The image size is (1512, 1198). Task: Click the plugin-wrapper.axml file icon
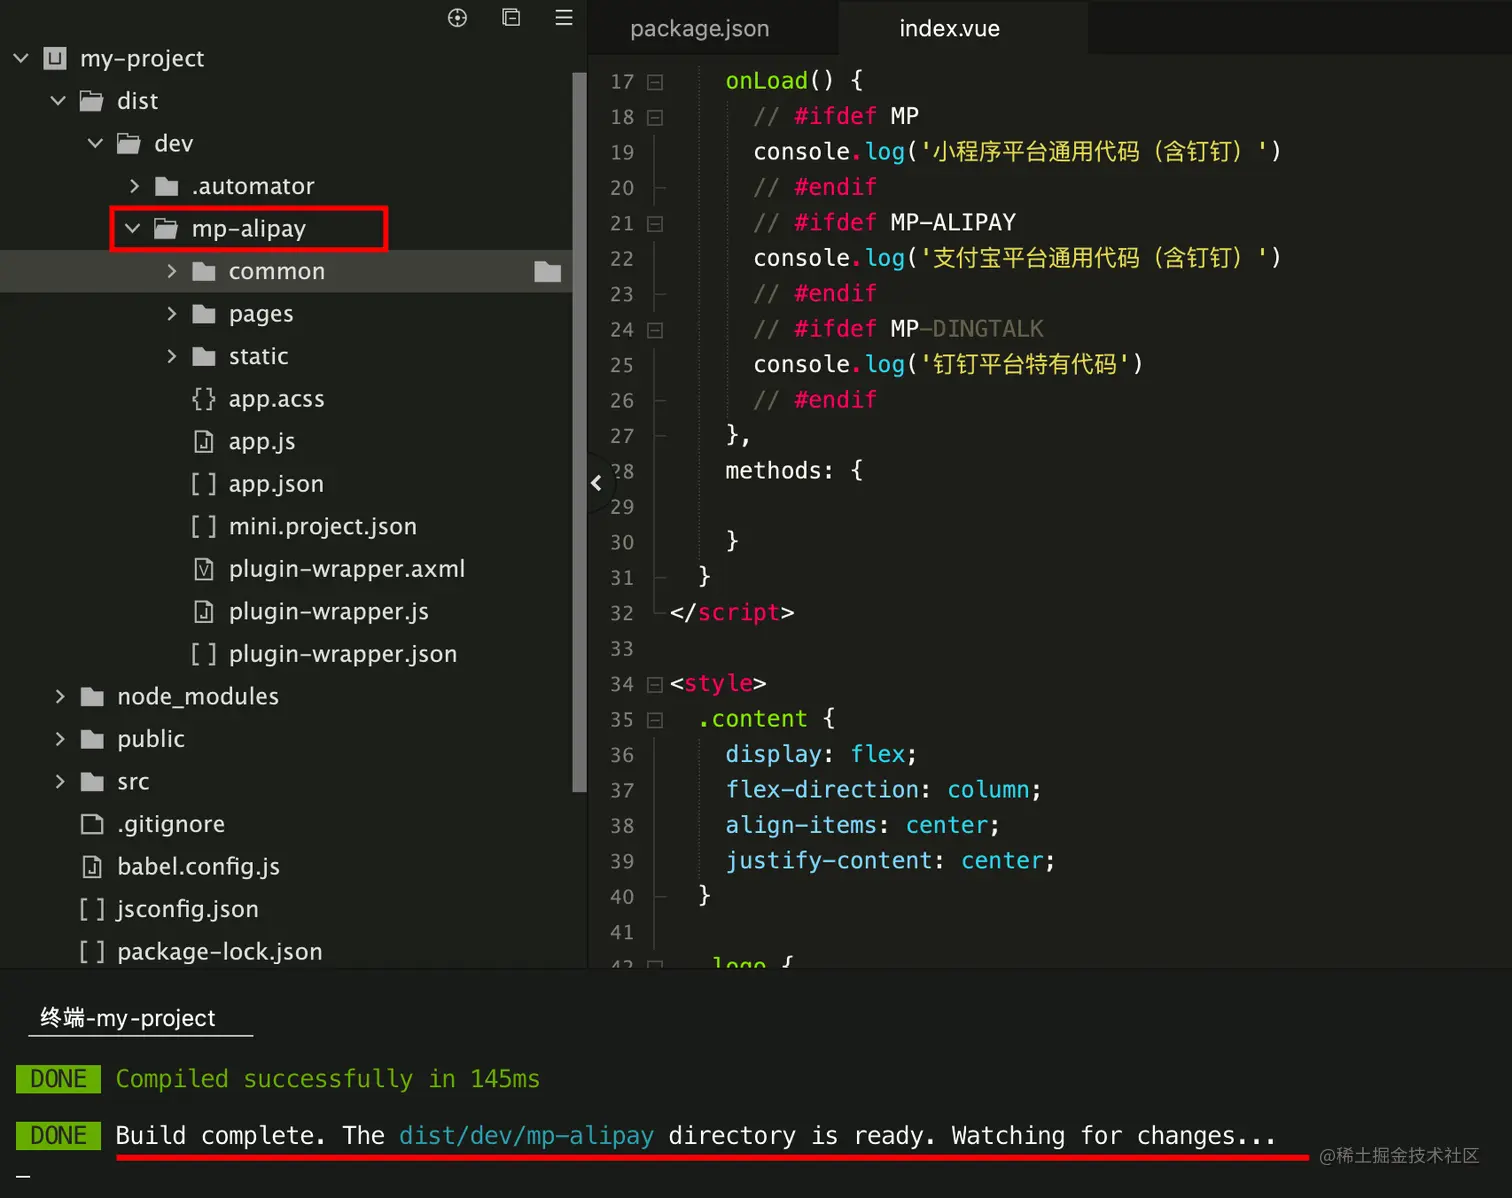(204, 569)
